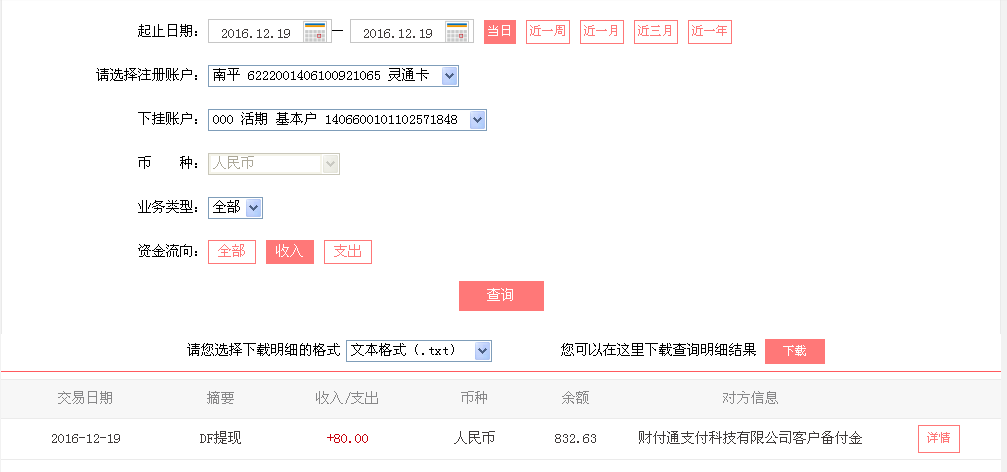Image resolution: width=1007 pixels, height=472 pixels.
Task: Click the 摘要 column header
Action: coord(220,398)
